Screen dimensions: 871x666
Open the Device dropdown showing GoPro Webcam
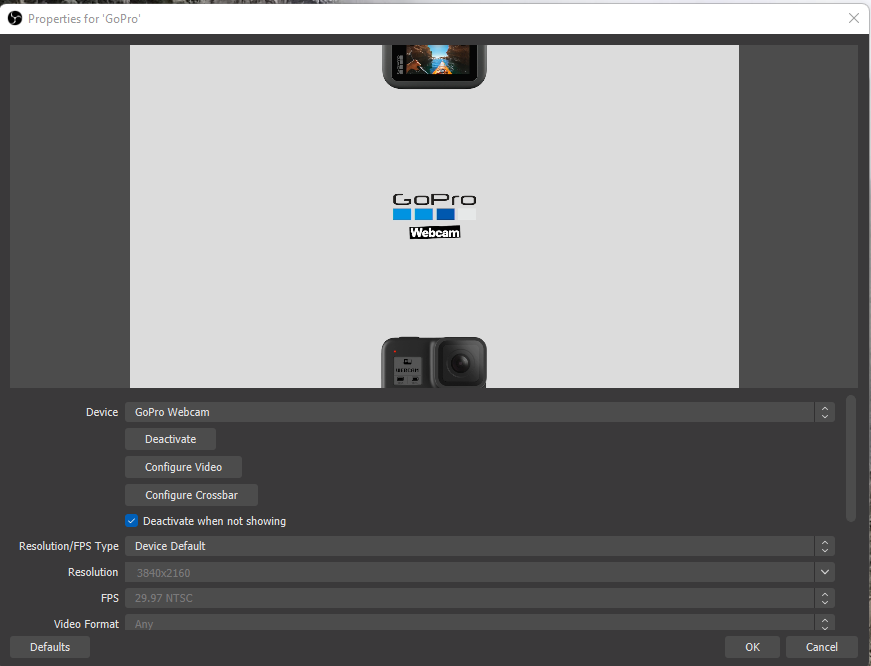pos(479,412)
